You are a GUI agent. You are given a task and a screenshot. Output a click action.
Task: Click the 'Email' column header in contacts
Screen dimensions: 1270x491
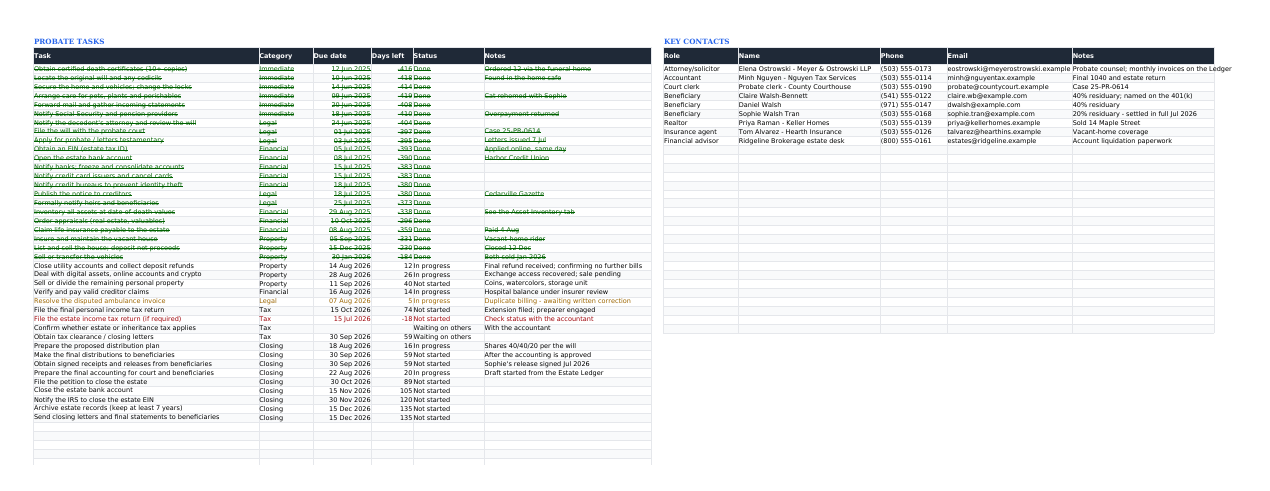[x=1009, y=56]
